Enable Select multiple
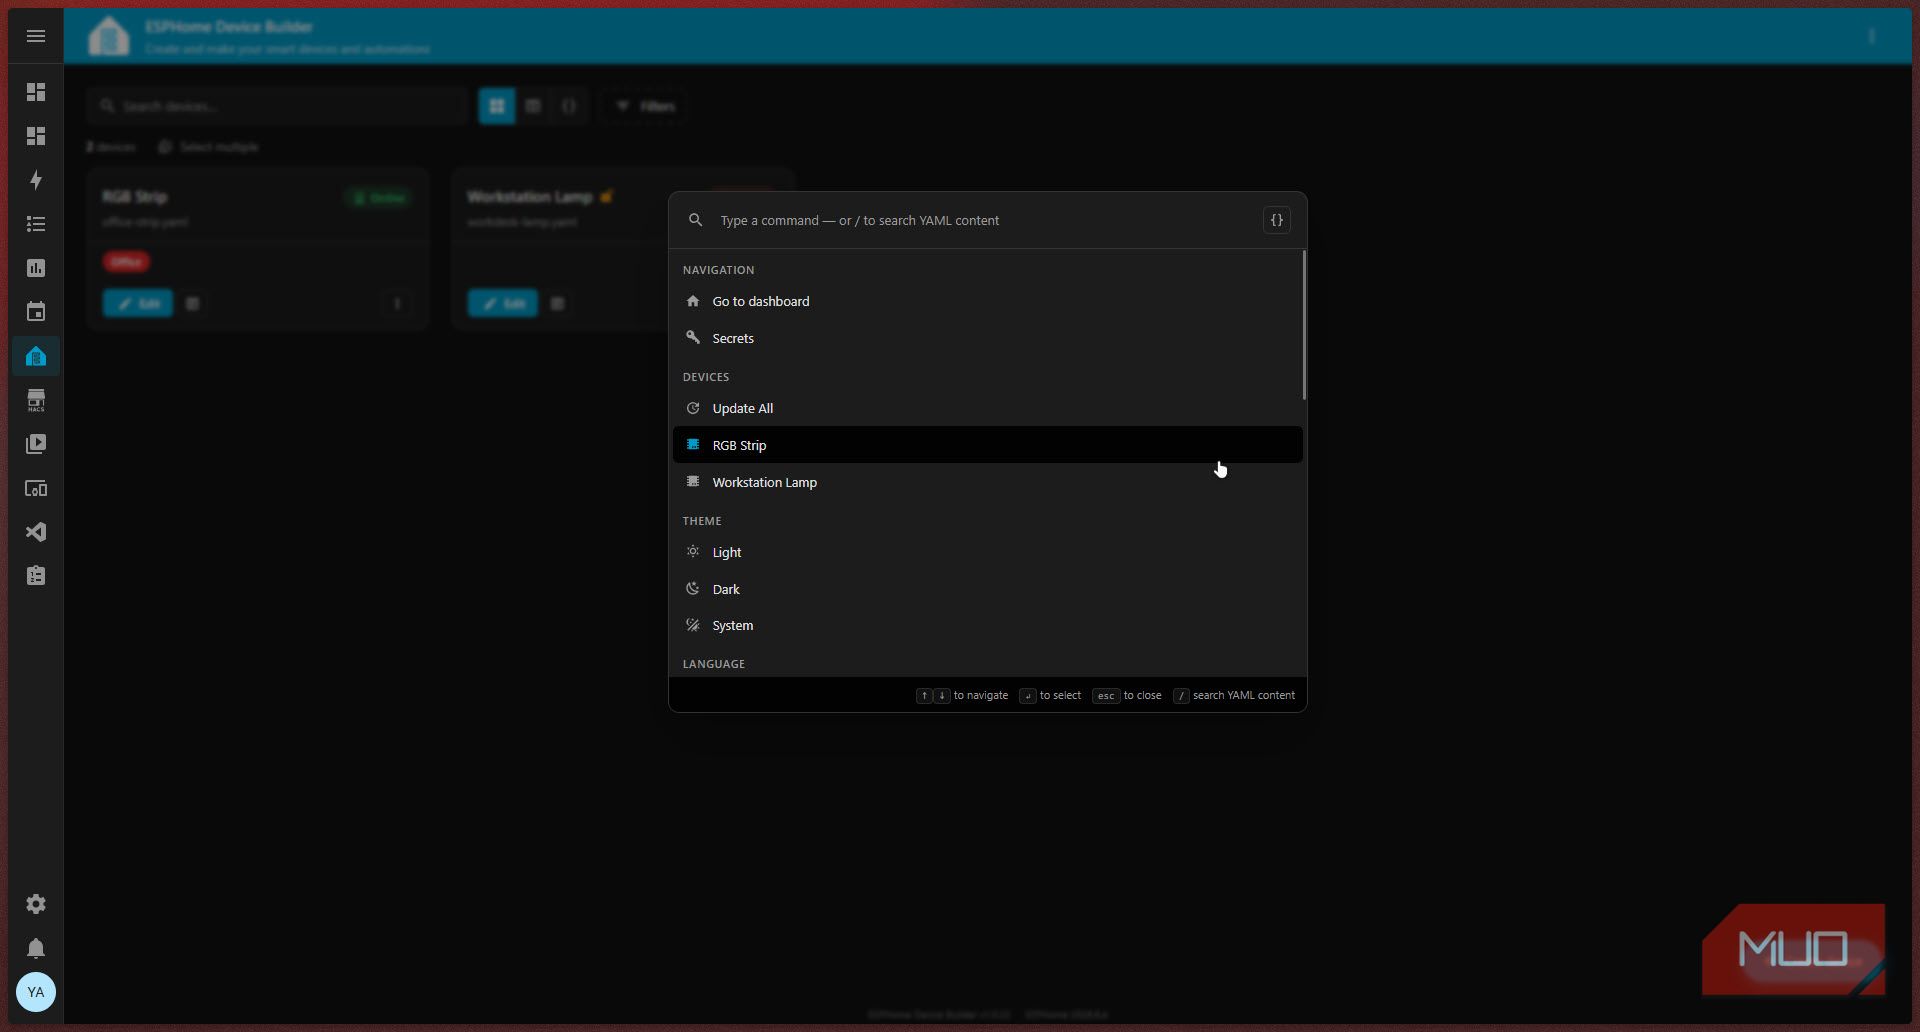 [208, 147]
